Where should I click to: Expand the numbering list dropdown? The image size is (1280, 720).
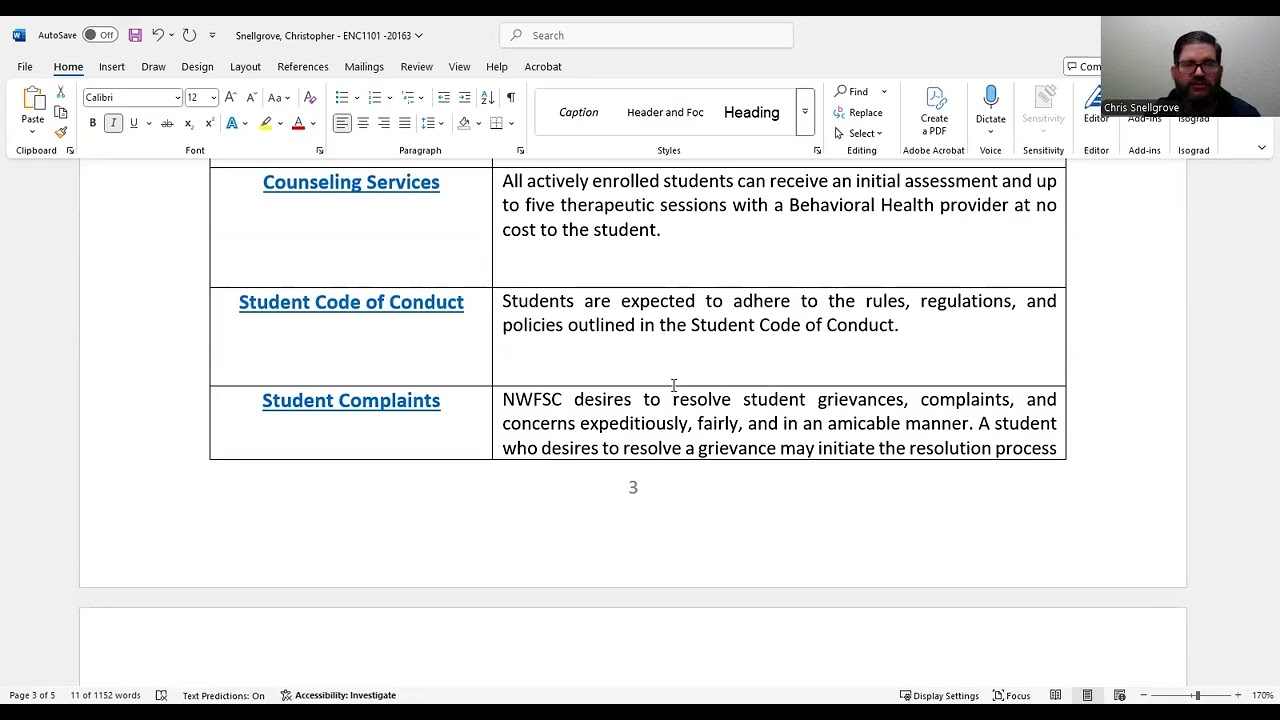[389, 98]
